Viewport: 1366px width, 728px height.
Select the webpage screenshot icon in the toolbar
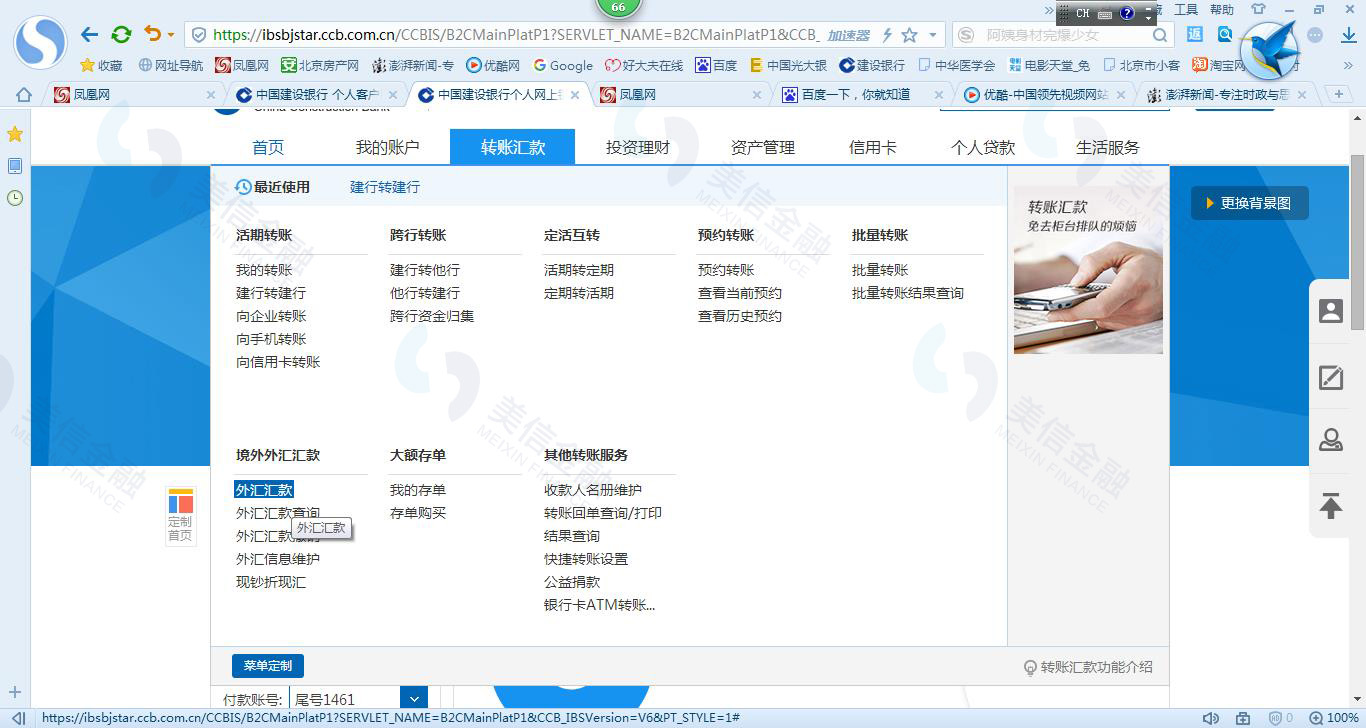pyautogui.click(x=1226, y=33)
